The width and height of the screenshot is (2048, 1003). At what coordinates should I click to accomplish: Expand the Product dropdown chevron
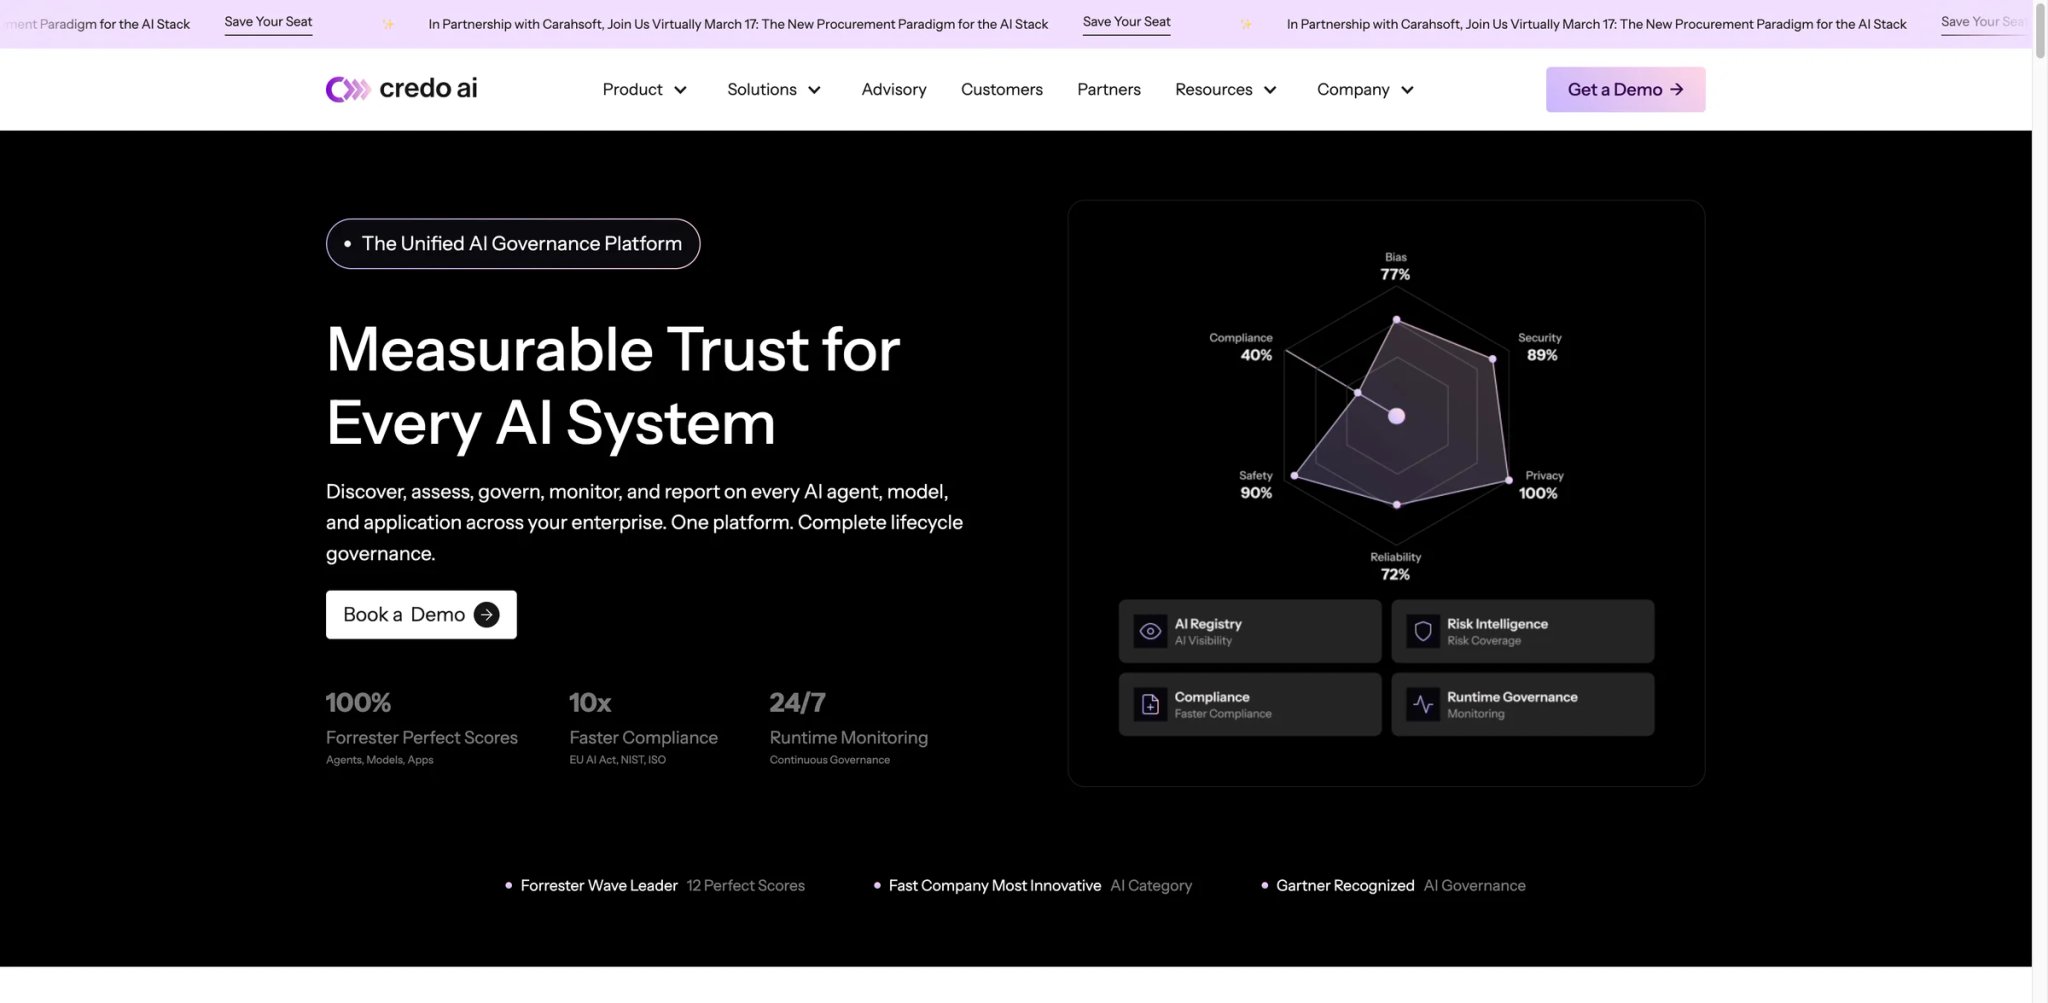coord(680,90)
